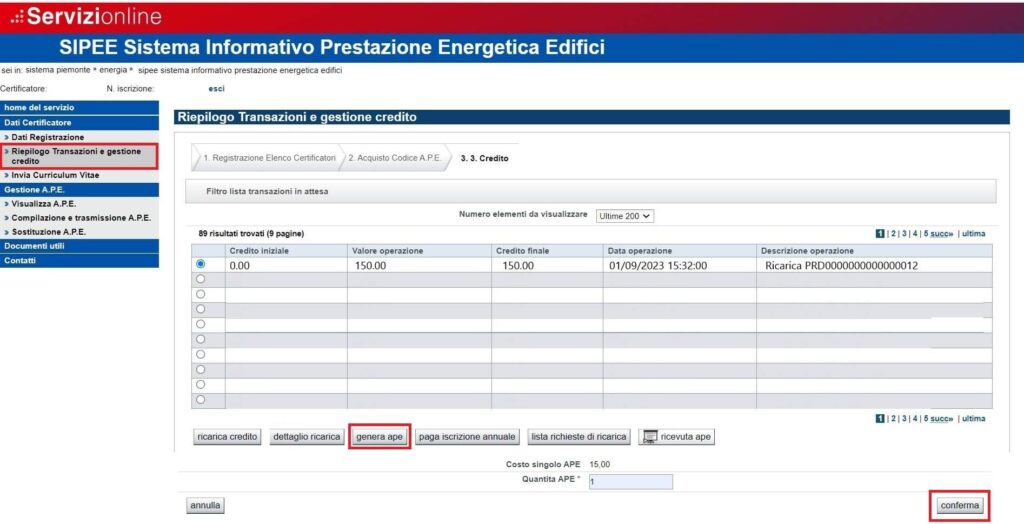This screenshot has height=524, width=1024.
Task: Click the 'paga iscrizione annuale' button
Action: click(x=467, y=436)
